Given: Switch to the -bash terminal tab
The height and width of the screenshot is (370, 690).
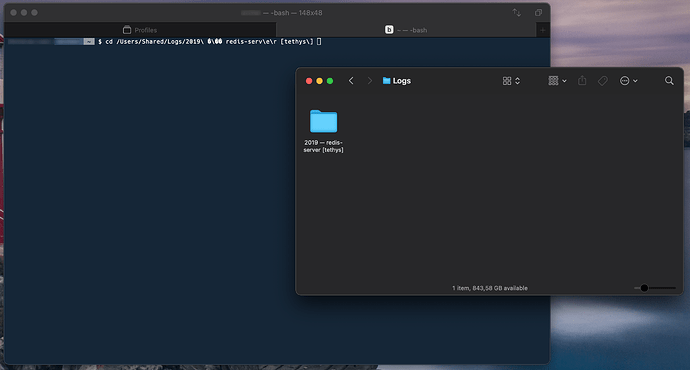Looking at the screenshot, I should click(406, 30).
